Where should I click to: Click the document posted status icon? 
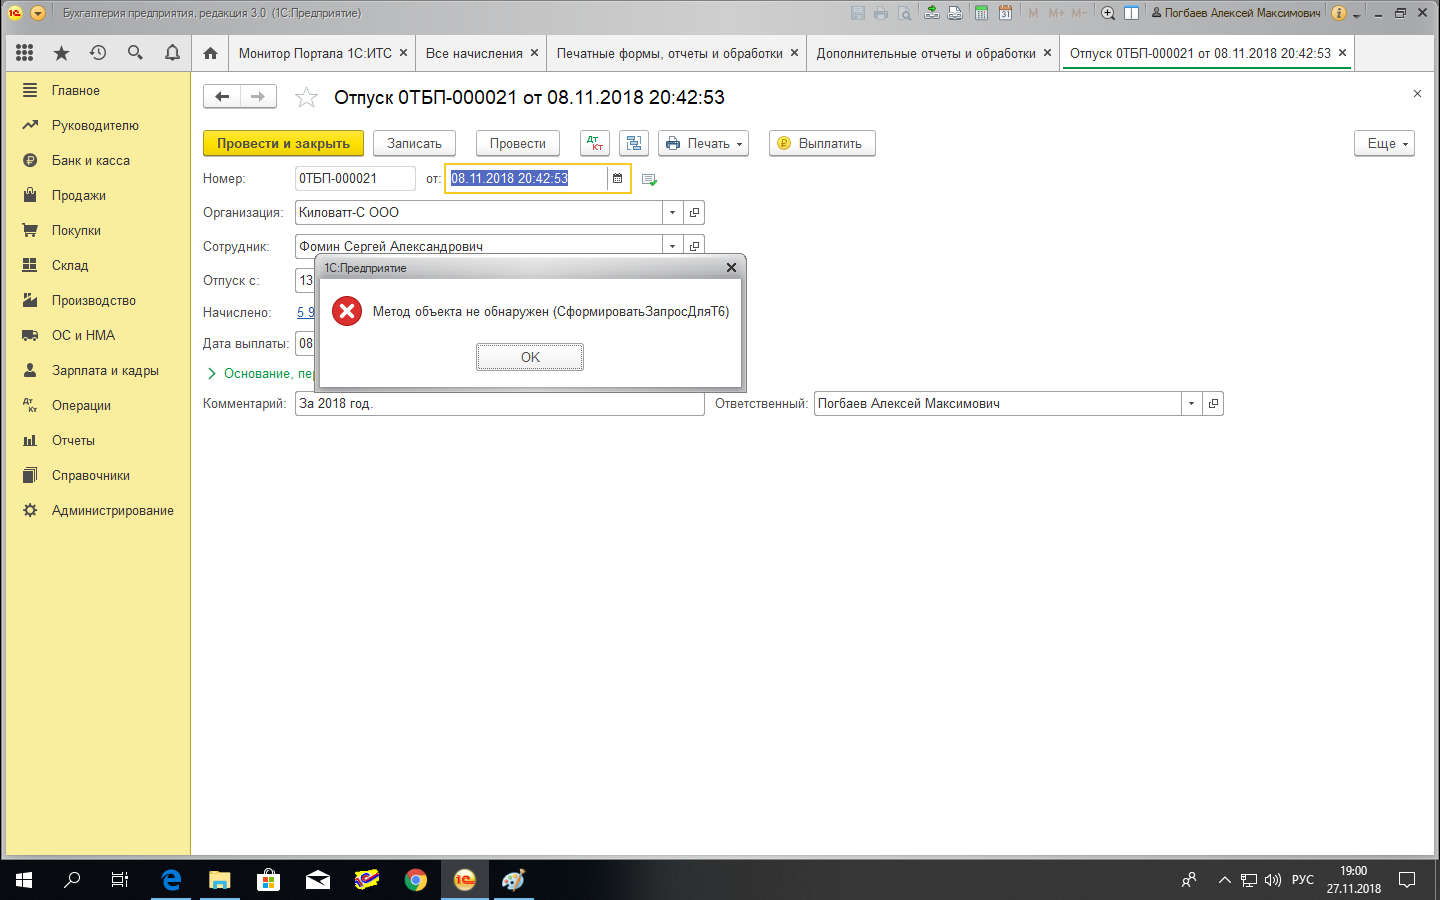[x=649, y=179]
